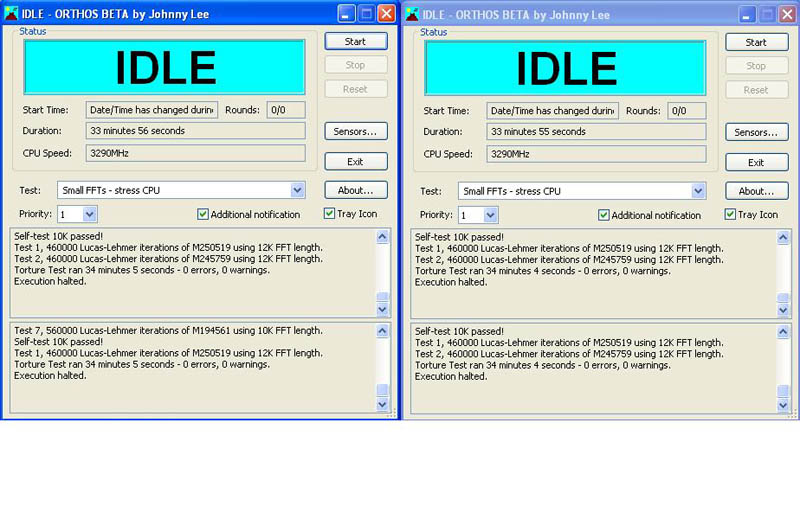The image size is (800, 519).
Task: Click 'Test 7, 560000 Lucas-Lehmer' log line
Action: coord(168,331)
